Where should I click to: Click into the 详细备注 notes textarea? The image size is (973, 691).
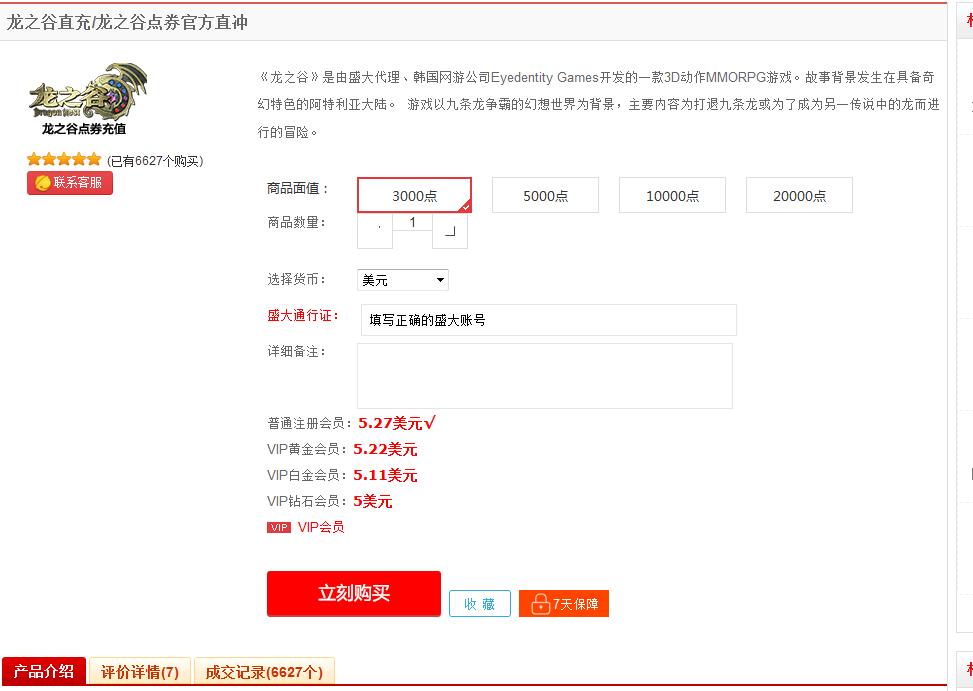545,376
